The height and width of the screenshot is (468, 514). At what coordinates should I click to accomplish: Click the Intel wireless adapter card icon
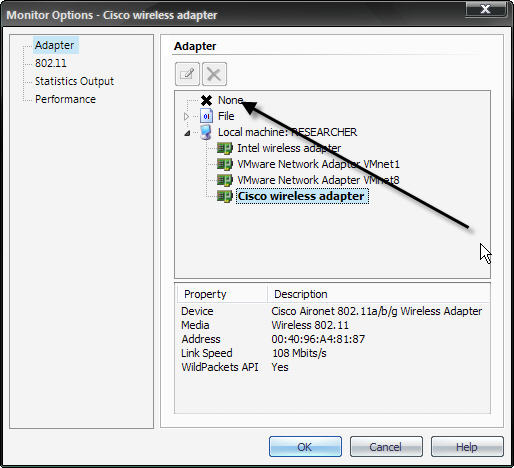point(225,148)
